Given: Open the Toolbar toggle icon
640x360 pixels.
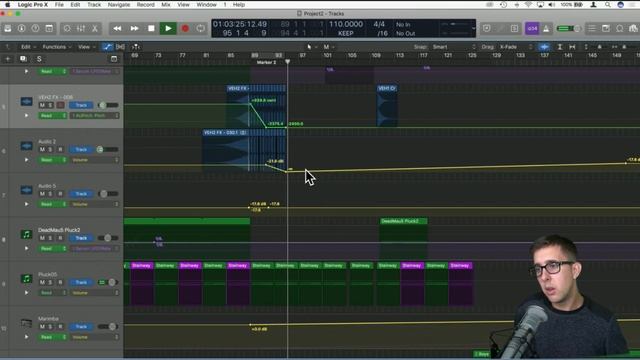Looking at the screenshot, I should point(49,29).
